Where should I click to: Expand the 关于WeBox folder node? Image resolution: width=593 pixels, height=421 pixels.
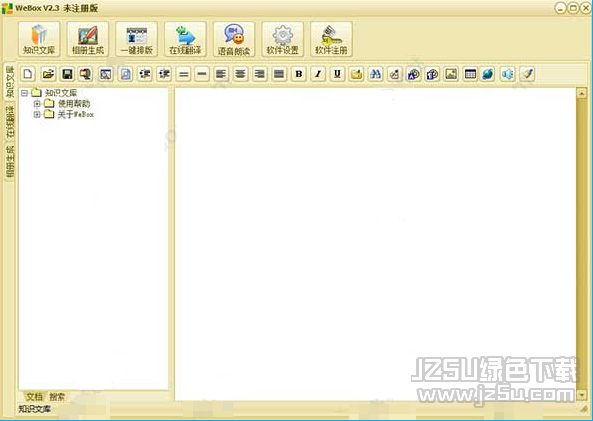(x=37, y=114)
